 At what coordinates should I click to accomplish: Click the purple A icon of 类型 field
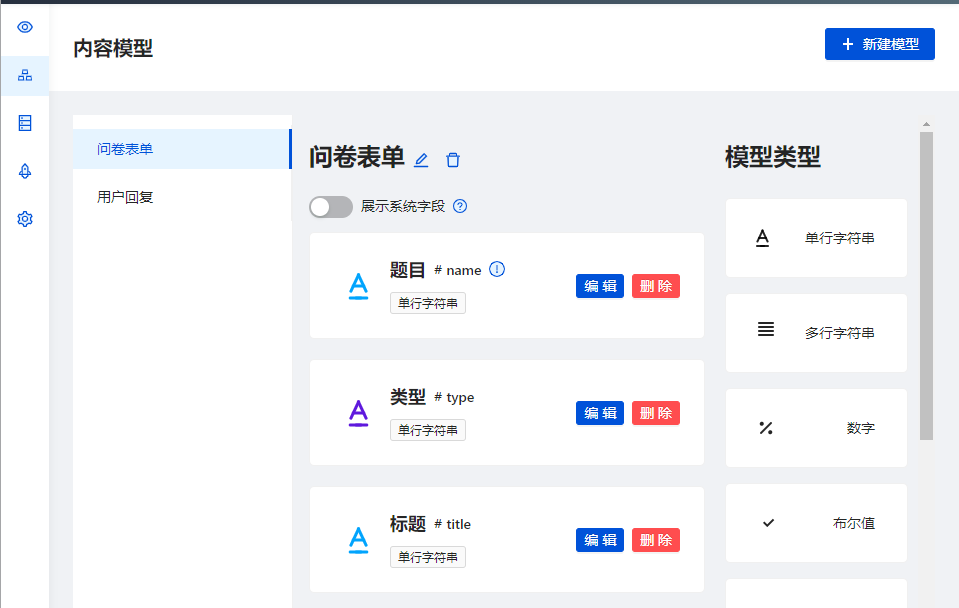[x=358, y=413]
